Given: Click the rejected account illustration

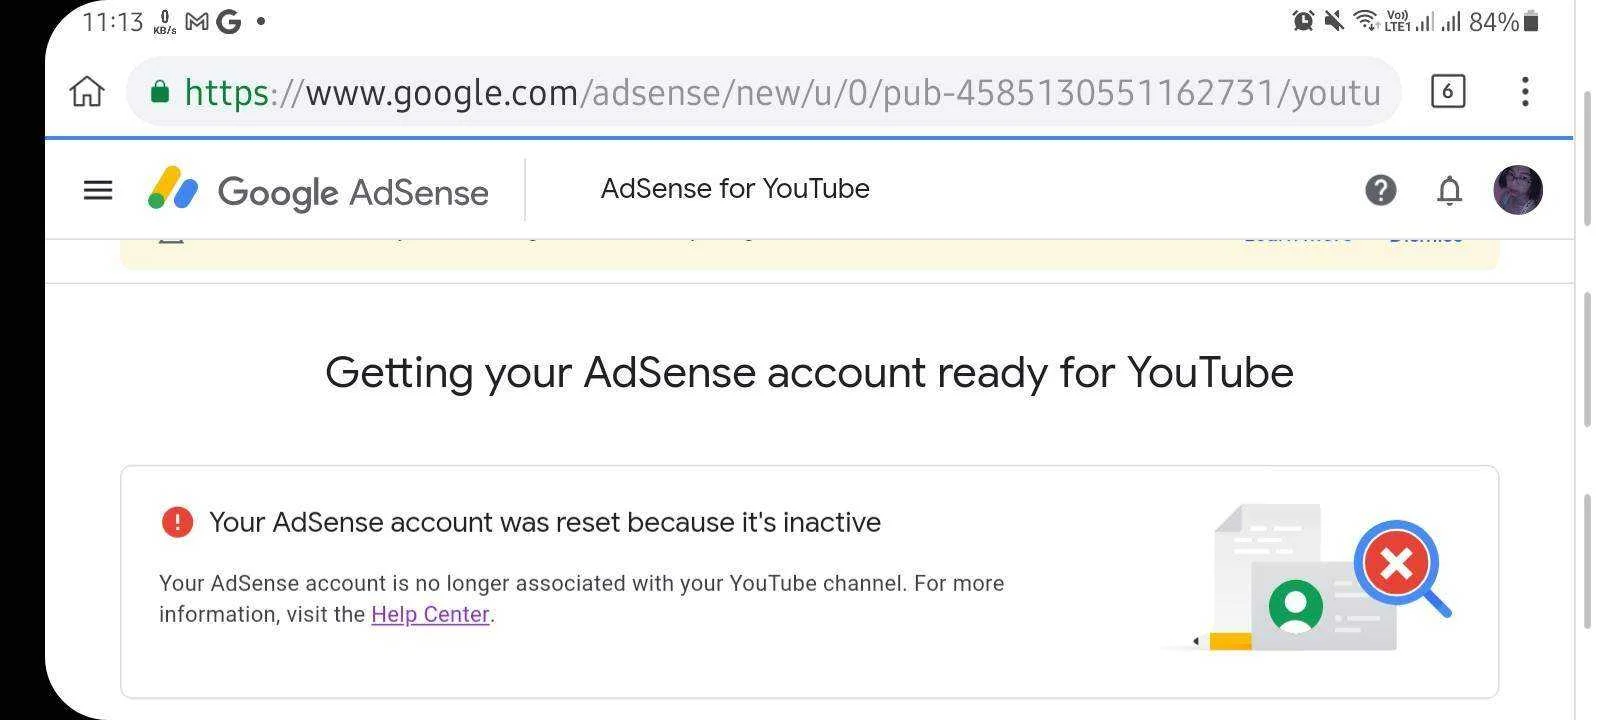Looking at the screenshot, I should click(x=1306, y=578).
